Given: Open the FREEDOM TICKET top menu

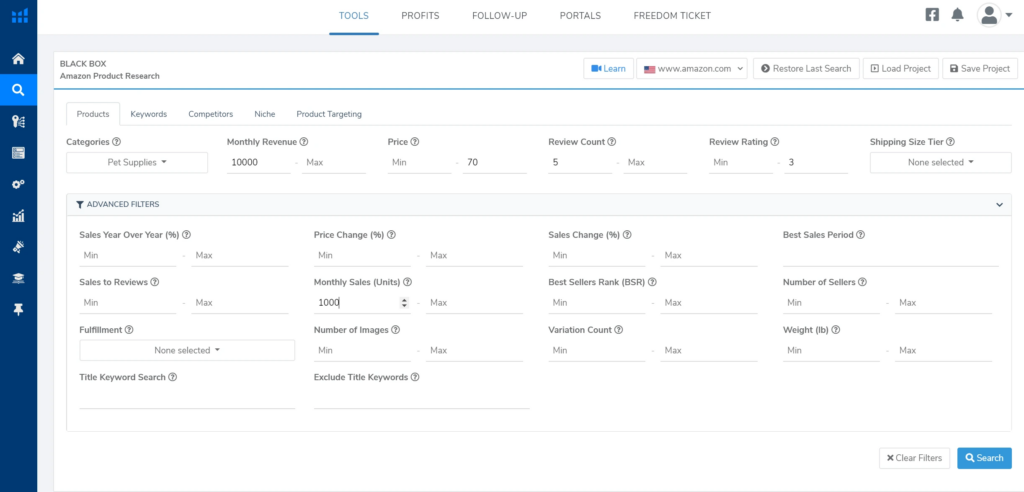Looking at the screenshot, I should 672,16.
